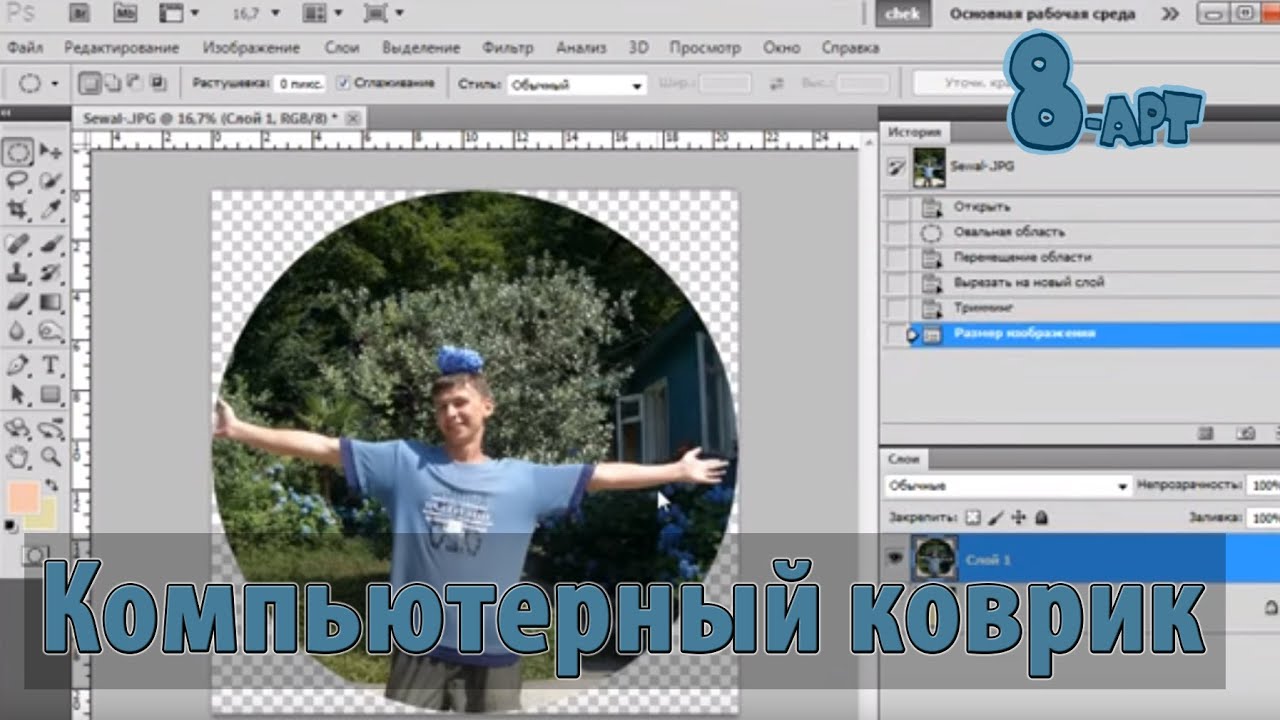The height and width of the screenshot is (720, 1280).
Task: Select the Elliptical Marquee tool in toolbox
Action: [18, 152]
